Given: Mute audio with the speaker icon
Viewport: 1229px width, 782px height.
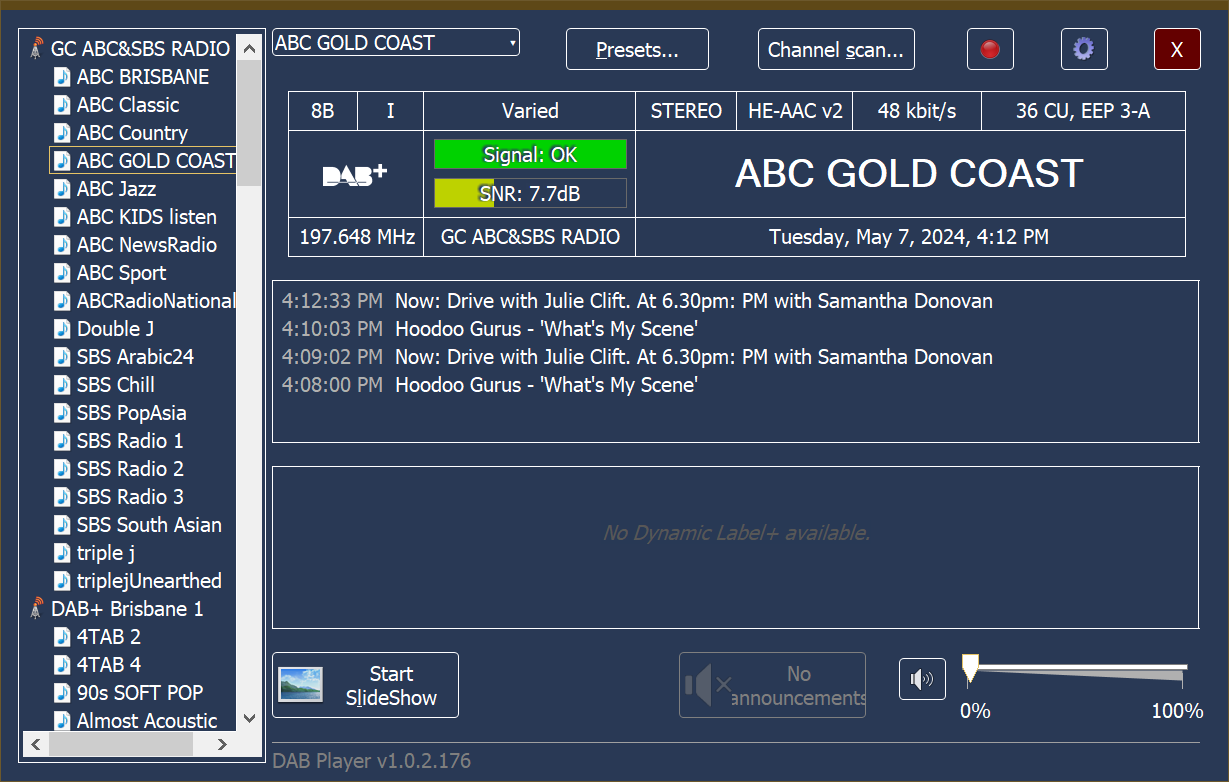Looking at the screenshot, I should click(x=921, y=680).
